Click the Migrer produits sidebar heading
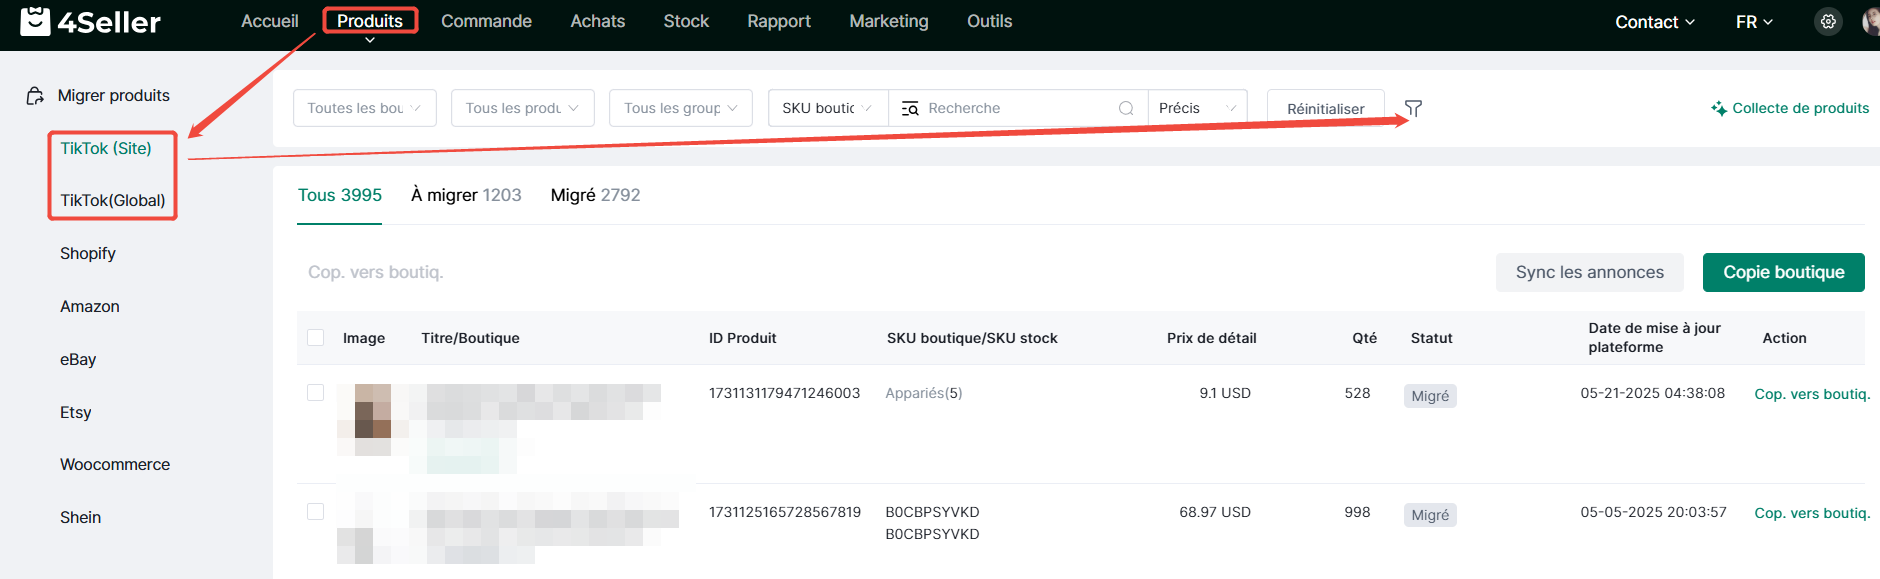Screen dimensions: 1880x579 click(114, 95)
